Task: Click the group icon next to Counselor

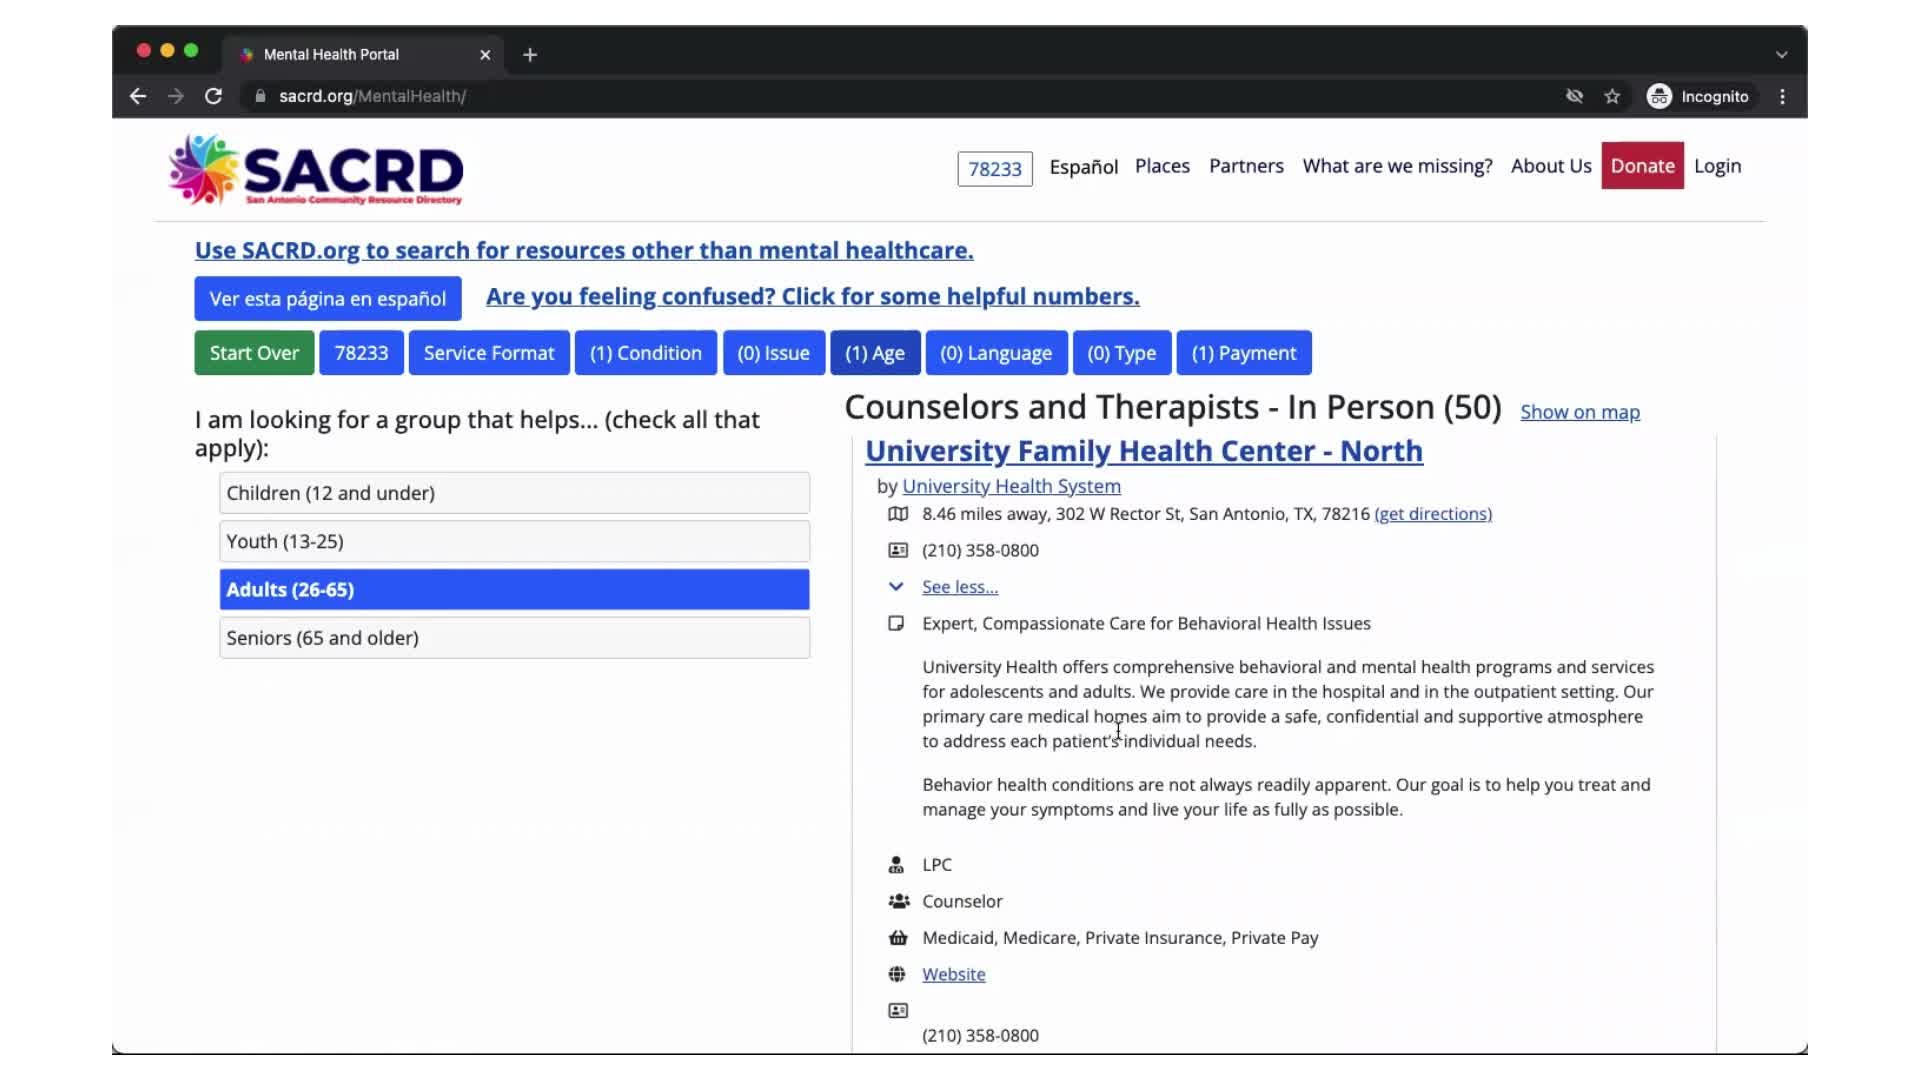Action: click(899, 901)
